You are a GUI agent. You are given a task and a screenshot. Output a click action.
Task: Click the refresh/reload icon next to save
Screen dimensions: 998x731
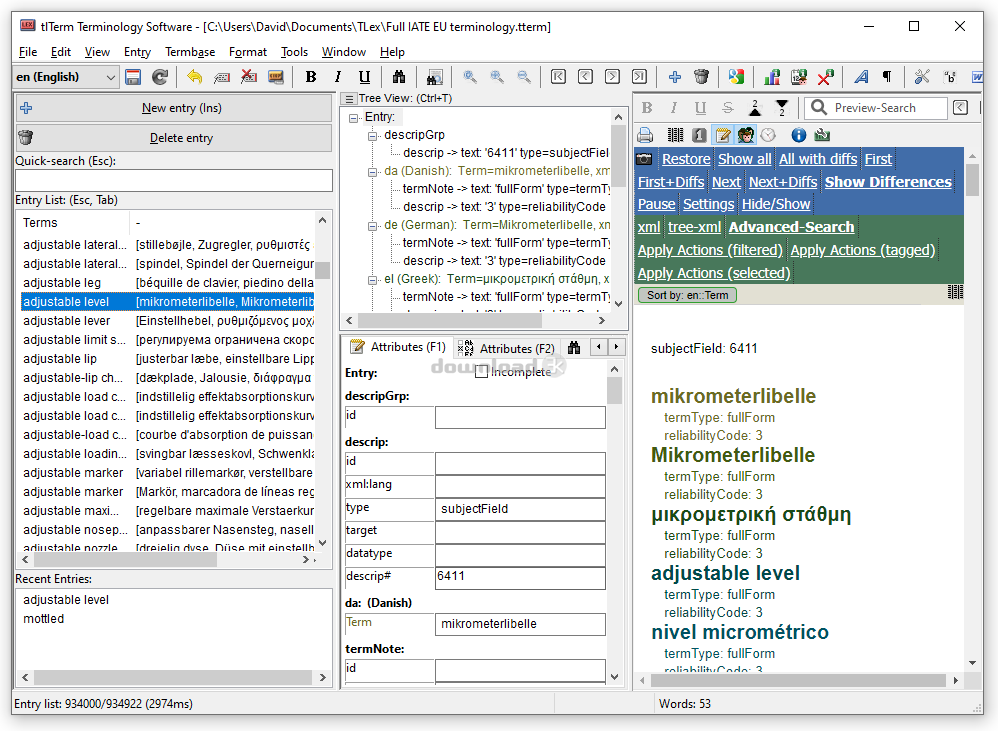(x=159, y=76)
